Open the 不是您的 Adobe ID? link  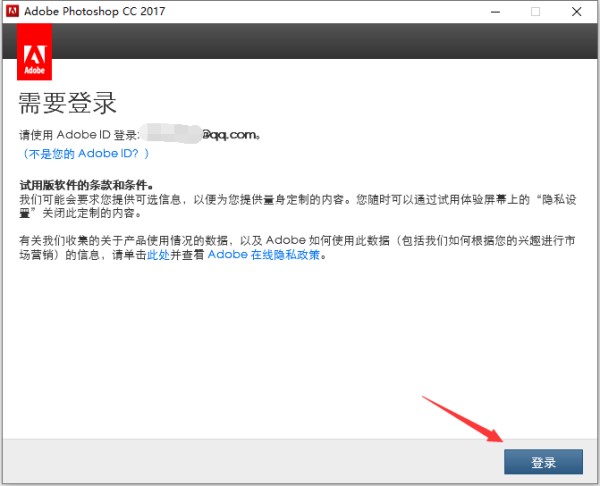point(85,153)
